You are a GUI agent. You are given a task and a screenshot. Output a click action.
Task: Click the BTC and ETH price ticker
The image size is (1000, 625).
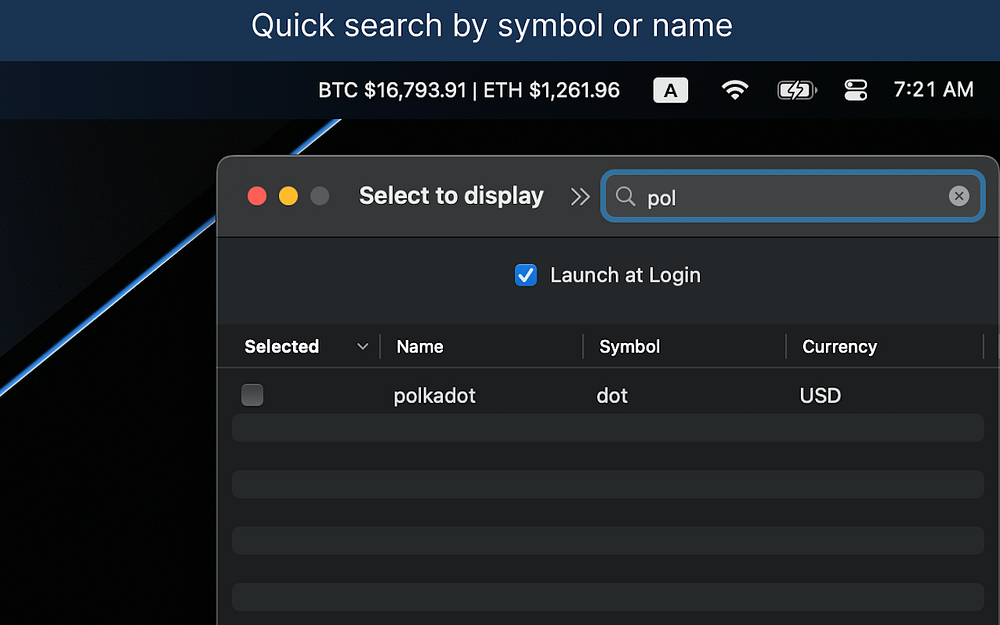469,90
